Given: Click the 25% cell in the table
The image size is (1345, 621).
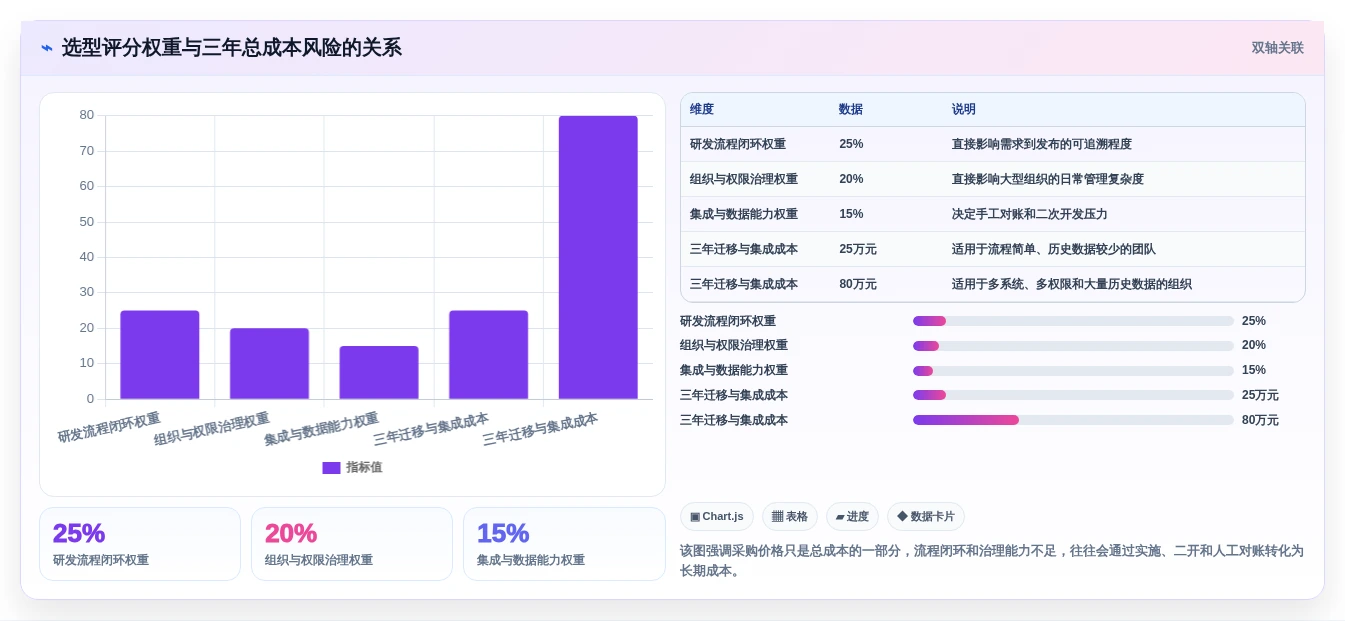Looking at the screenshot, I should (x=851, y=144).
